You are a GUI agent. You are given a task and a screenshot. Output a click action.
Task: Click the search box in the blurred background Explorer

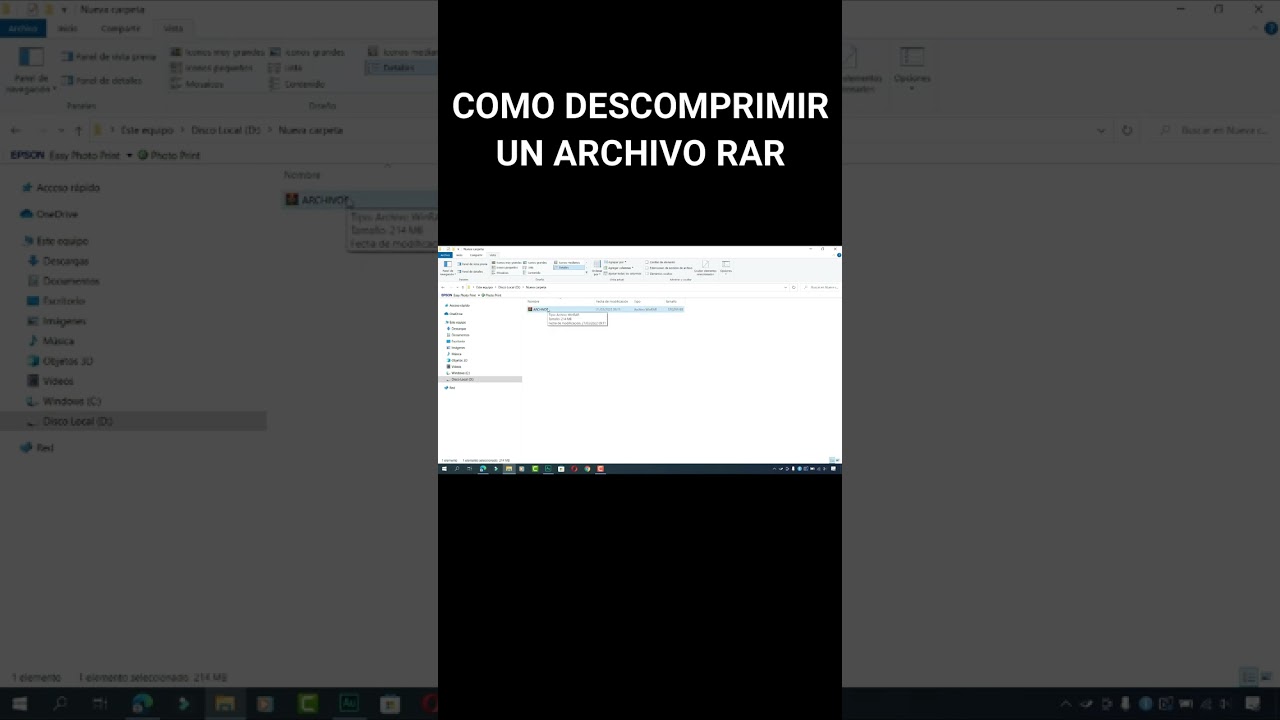tap(1212, 130)
